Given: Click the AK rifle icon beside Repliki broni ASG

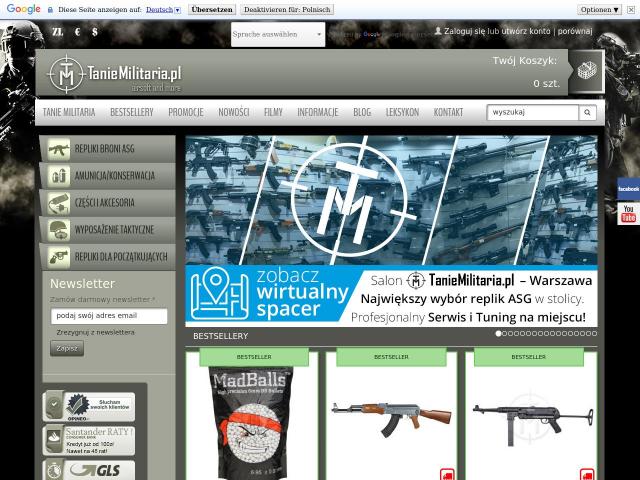Looking at the screenshot, I should tap(59, 149).
